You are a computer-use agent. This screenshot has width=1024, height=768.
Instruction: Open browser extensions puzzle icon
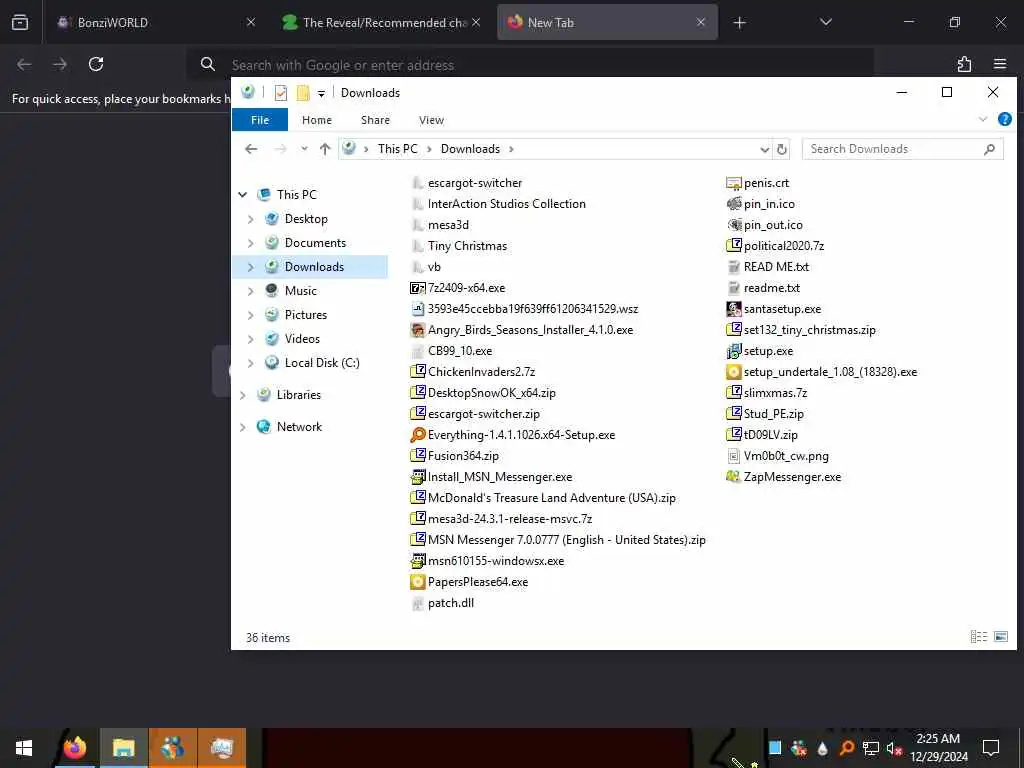tap(964, 64)
